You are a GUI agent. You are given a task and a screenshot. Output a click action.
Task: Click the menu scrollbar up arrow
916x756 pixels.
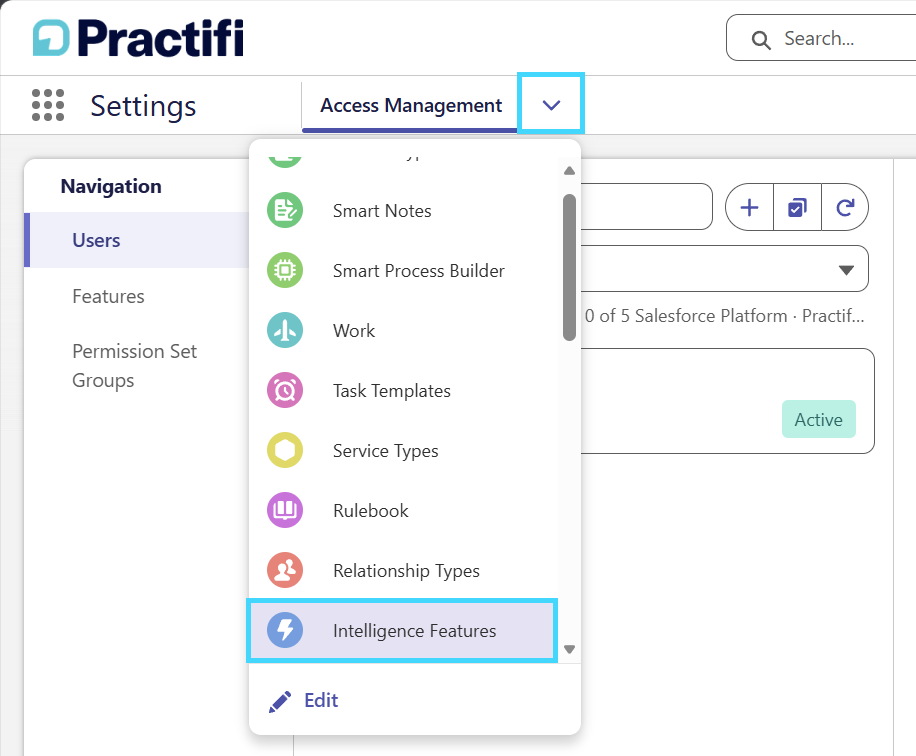[x=569, y=171]
